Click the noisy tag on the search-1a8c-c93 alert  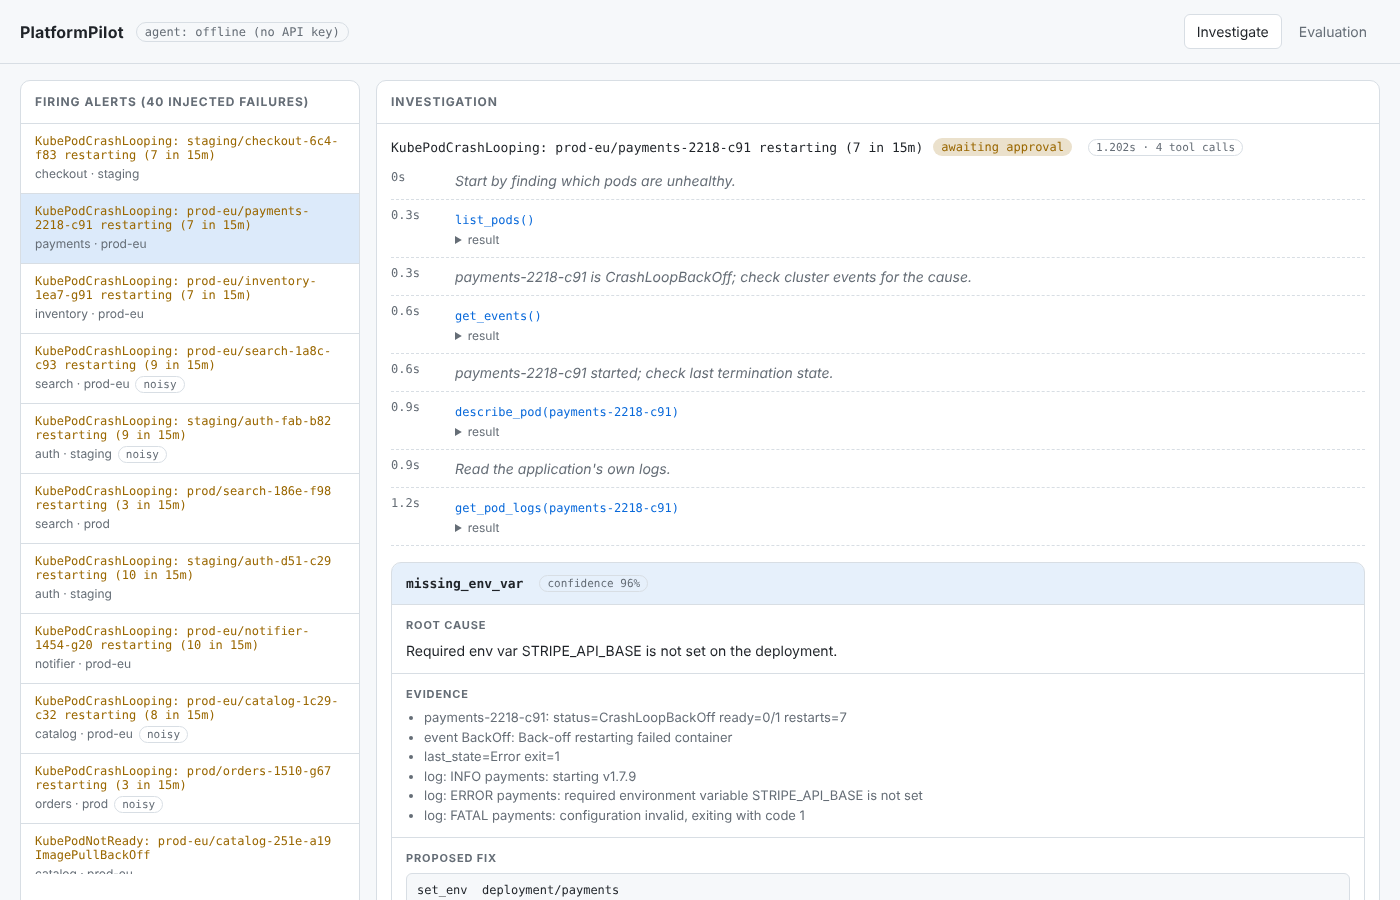pos(160,385)
